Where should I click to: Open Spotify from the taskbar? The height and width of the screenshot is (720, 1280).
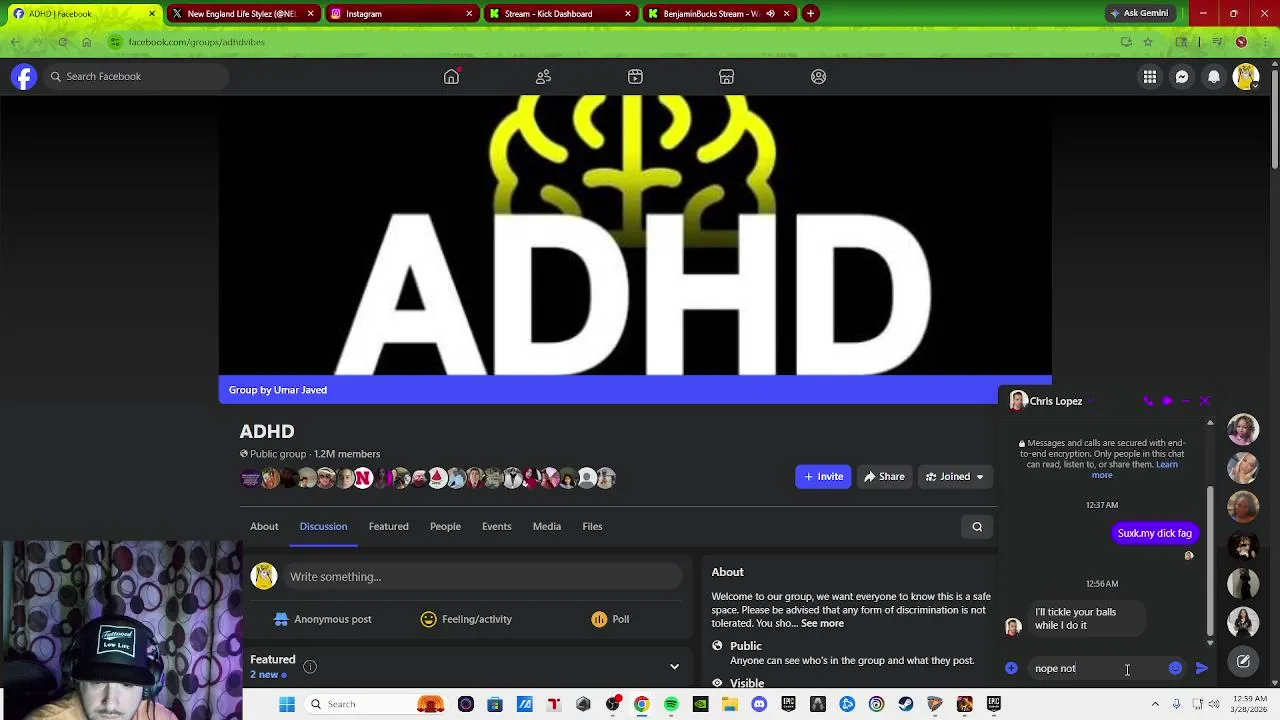point(671,704)
